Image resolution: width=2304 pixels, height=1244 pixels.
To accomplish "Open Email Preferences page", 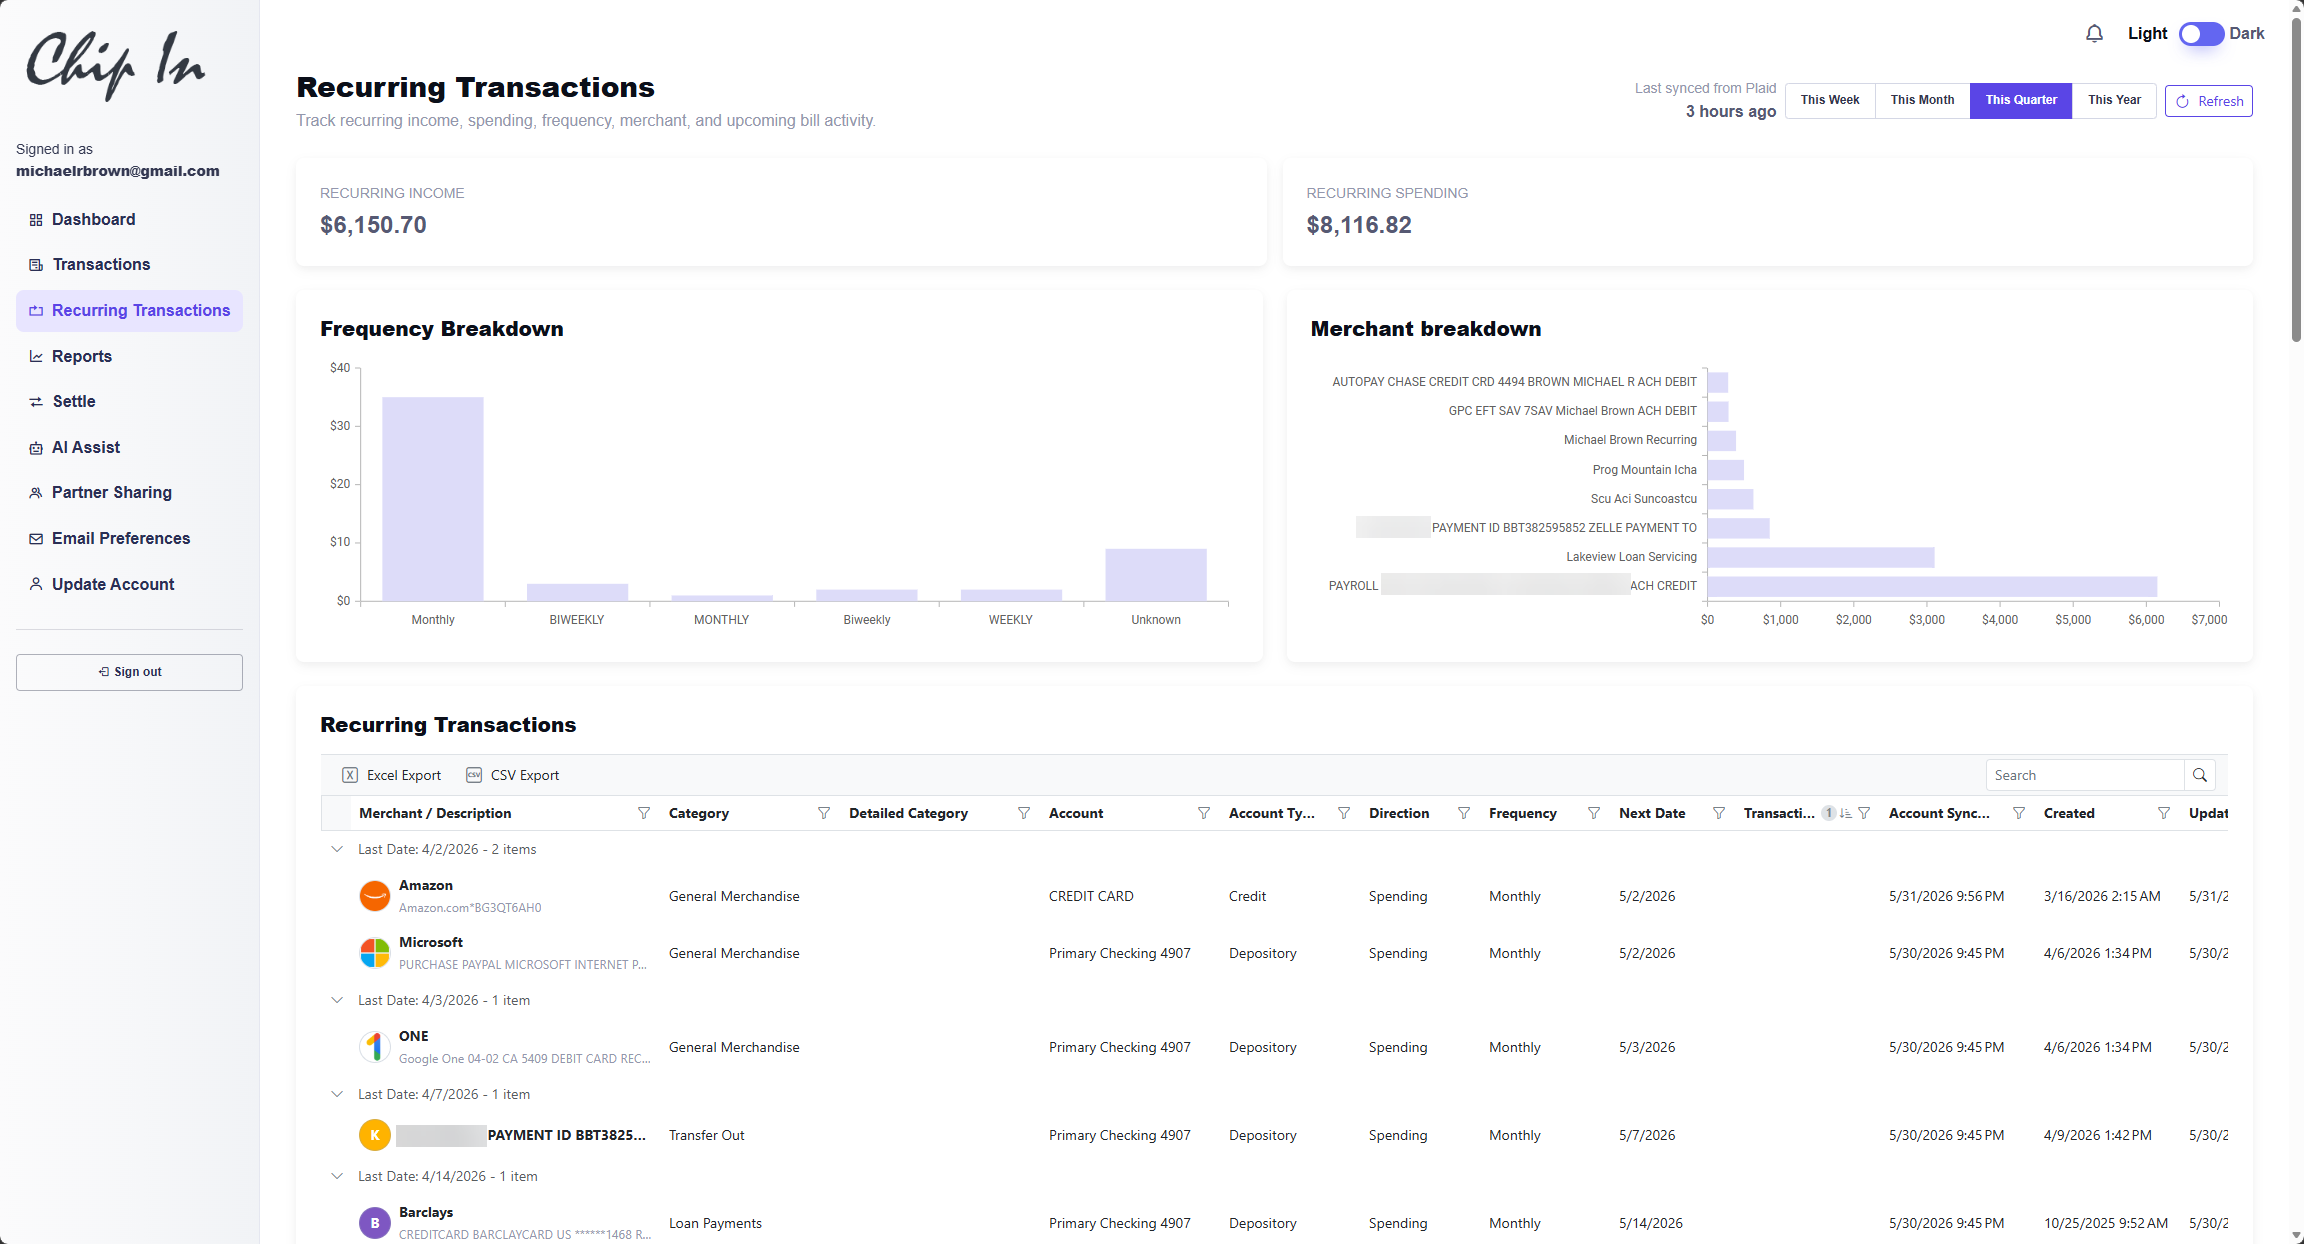I will 129,538.
